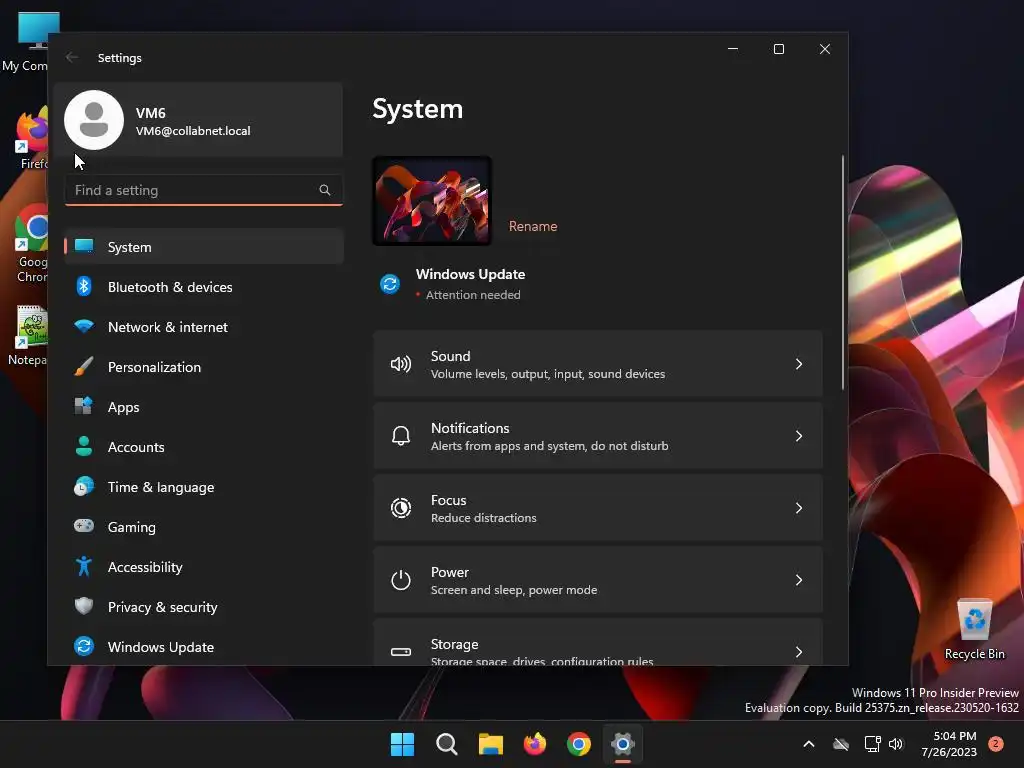Click the Focus icon
This screenshot has width=1024, height=768.
400,507
